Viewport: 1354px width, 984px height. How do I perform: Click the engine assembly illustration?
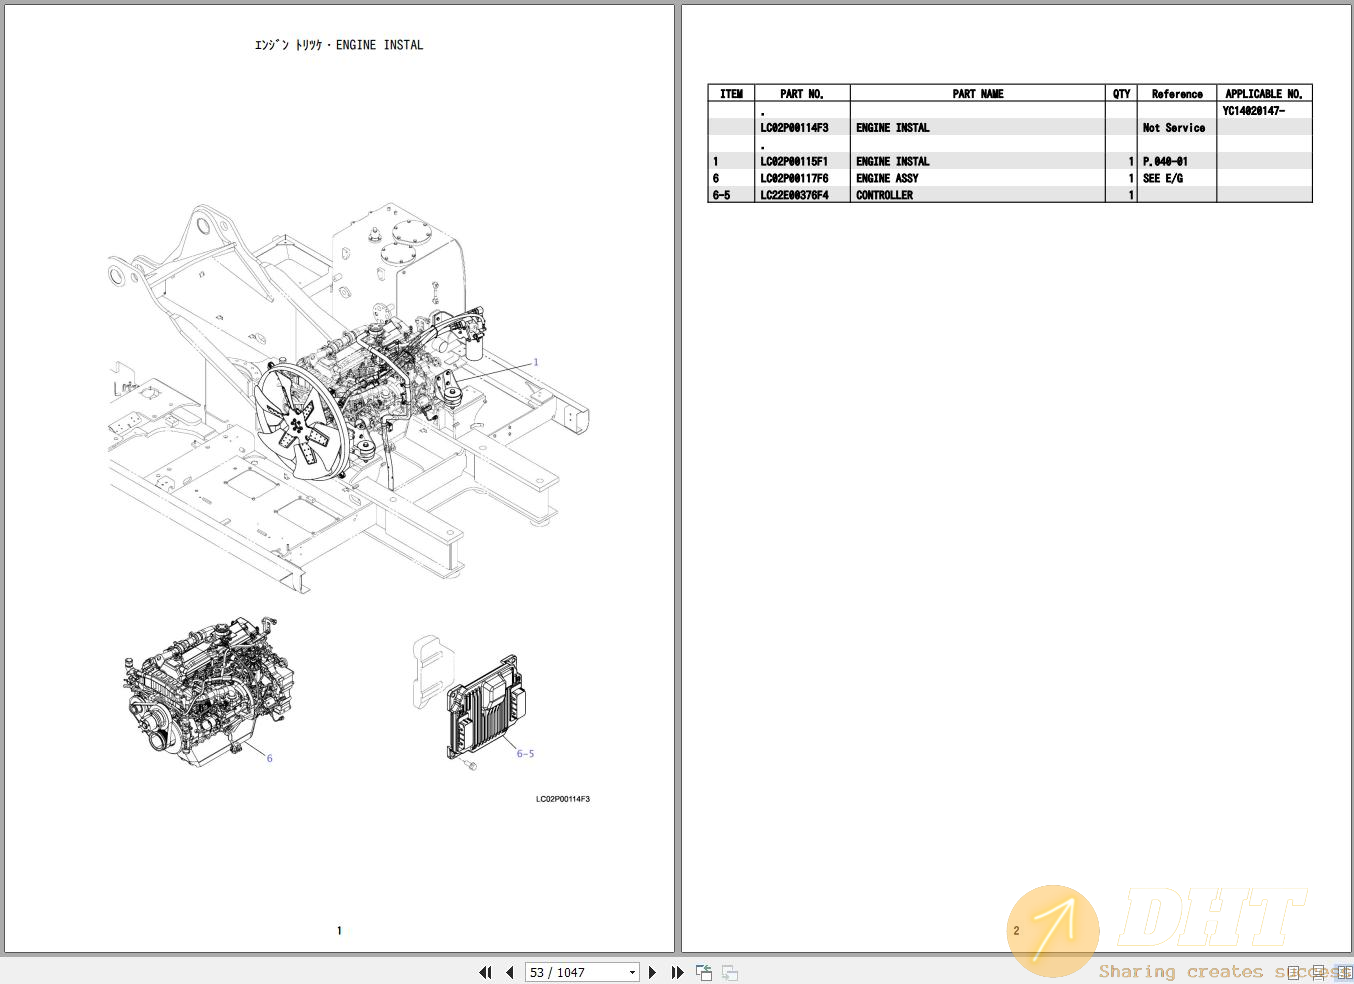[x=209, y=691]
